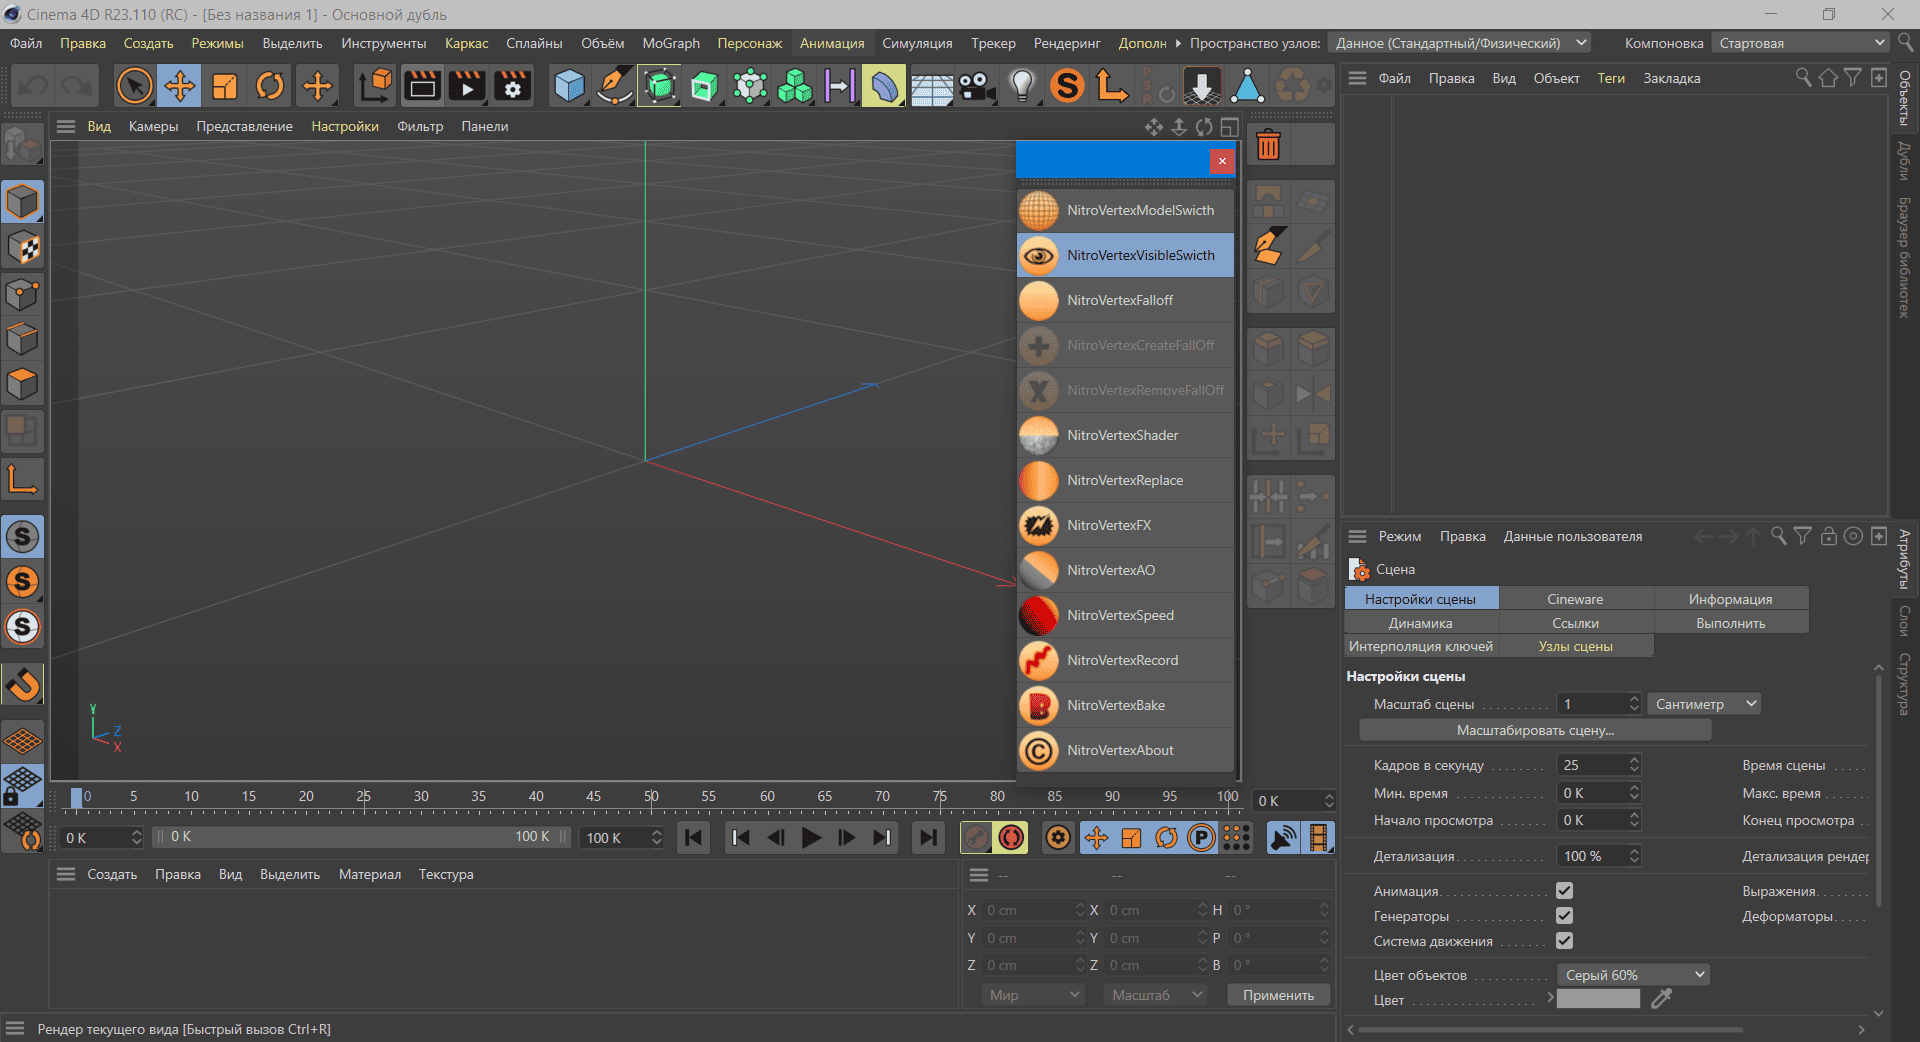Pick color with the eyedropper icon
Image resolution: width=1920 pixels, height=1042 pixels.
click(1661, 998)
